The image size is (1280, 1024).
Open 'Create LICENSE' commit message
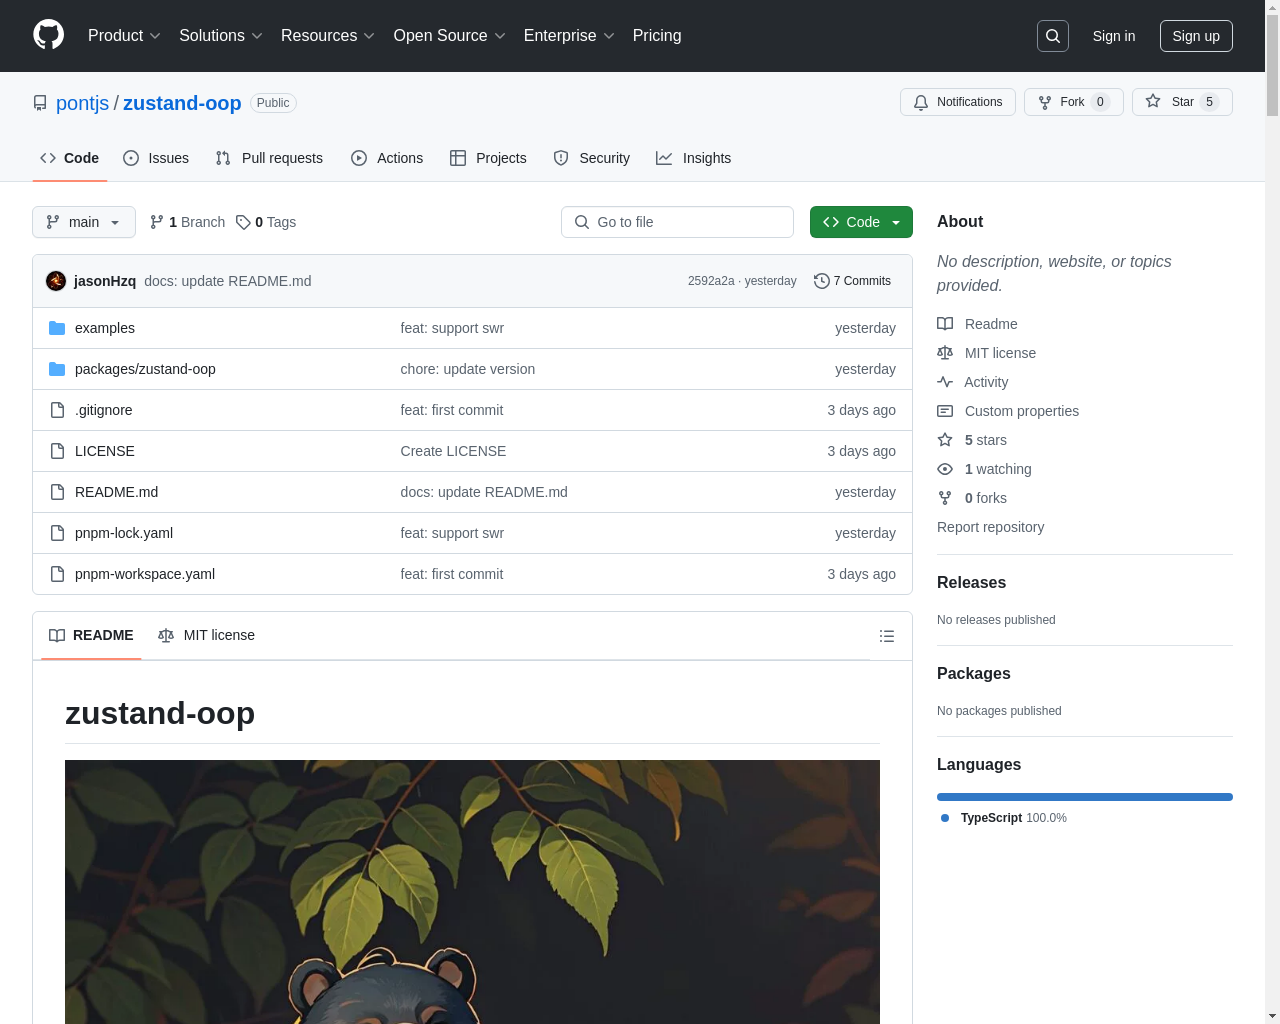coord(453,451)
